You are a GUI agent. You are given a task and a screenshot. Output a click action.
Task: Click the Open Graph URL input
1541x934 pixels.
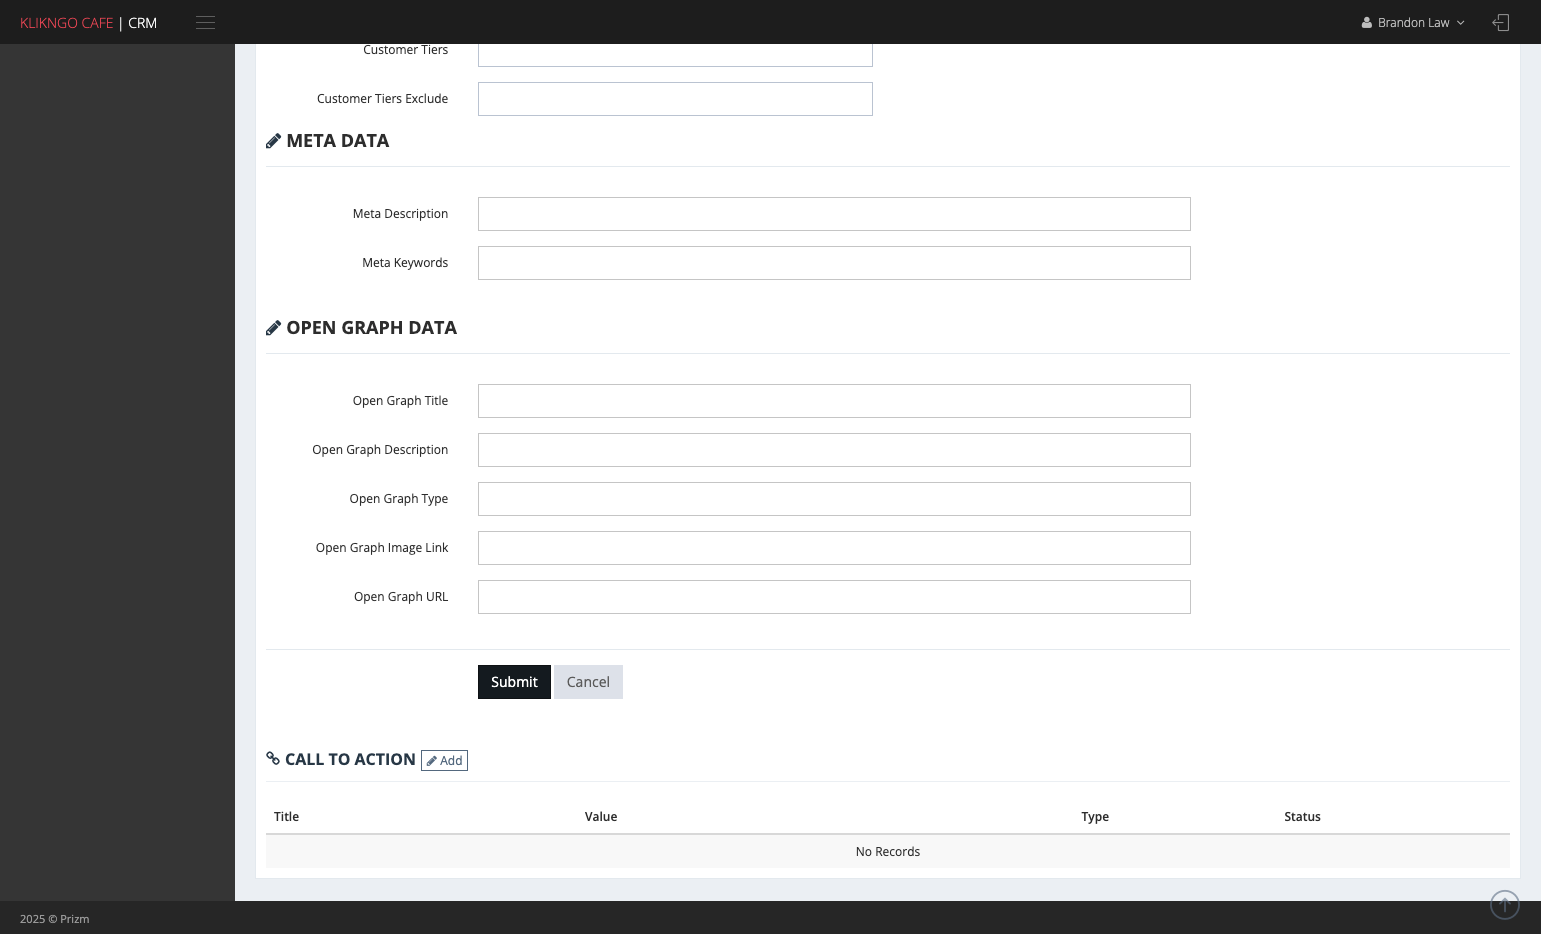coord(834,597)
